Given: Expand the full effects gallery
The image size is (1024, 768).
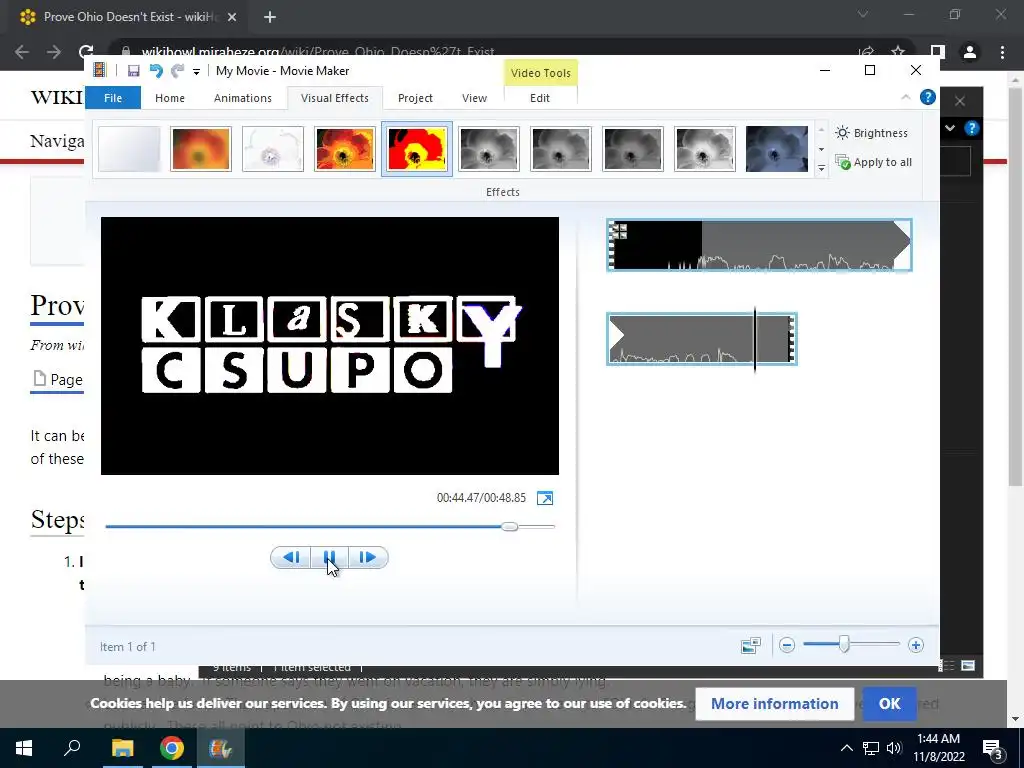Looking at the screenshot, I should tap(822, 168).
